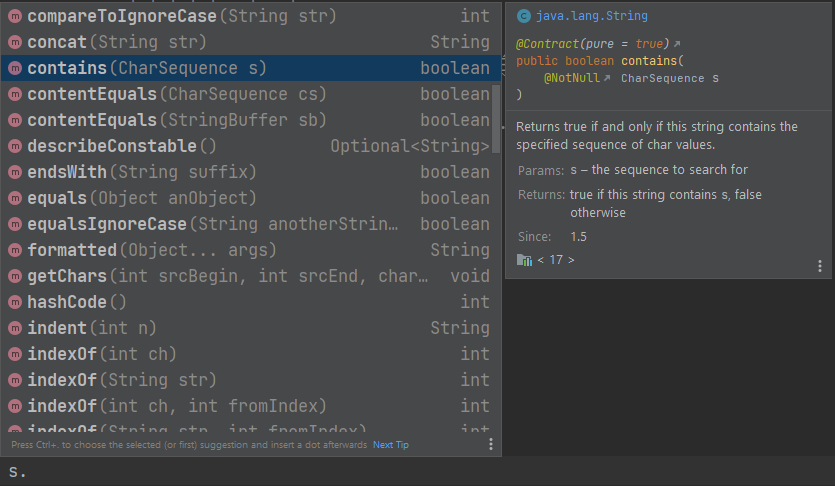
Task: Click method icon beside formatted
Action: click(x=15, y=250)
